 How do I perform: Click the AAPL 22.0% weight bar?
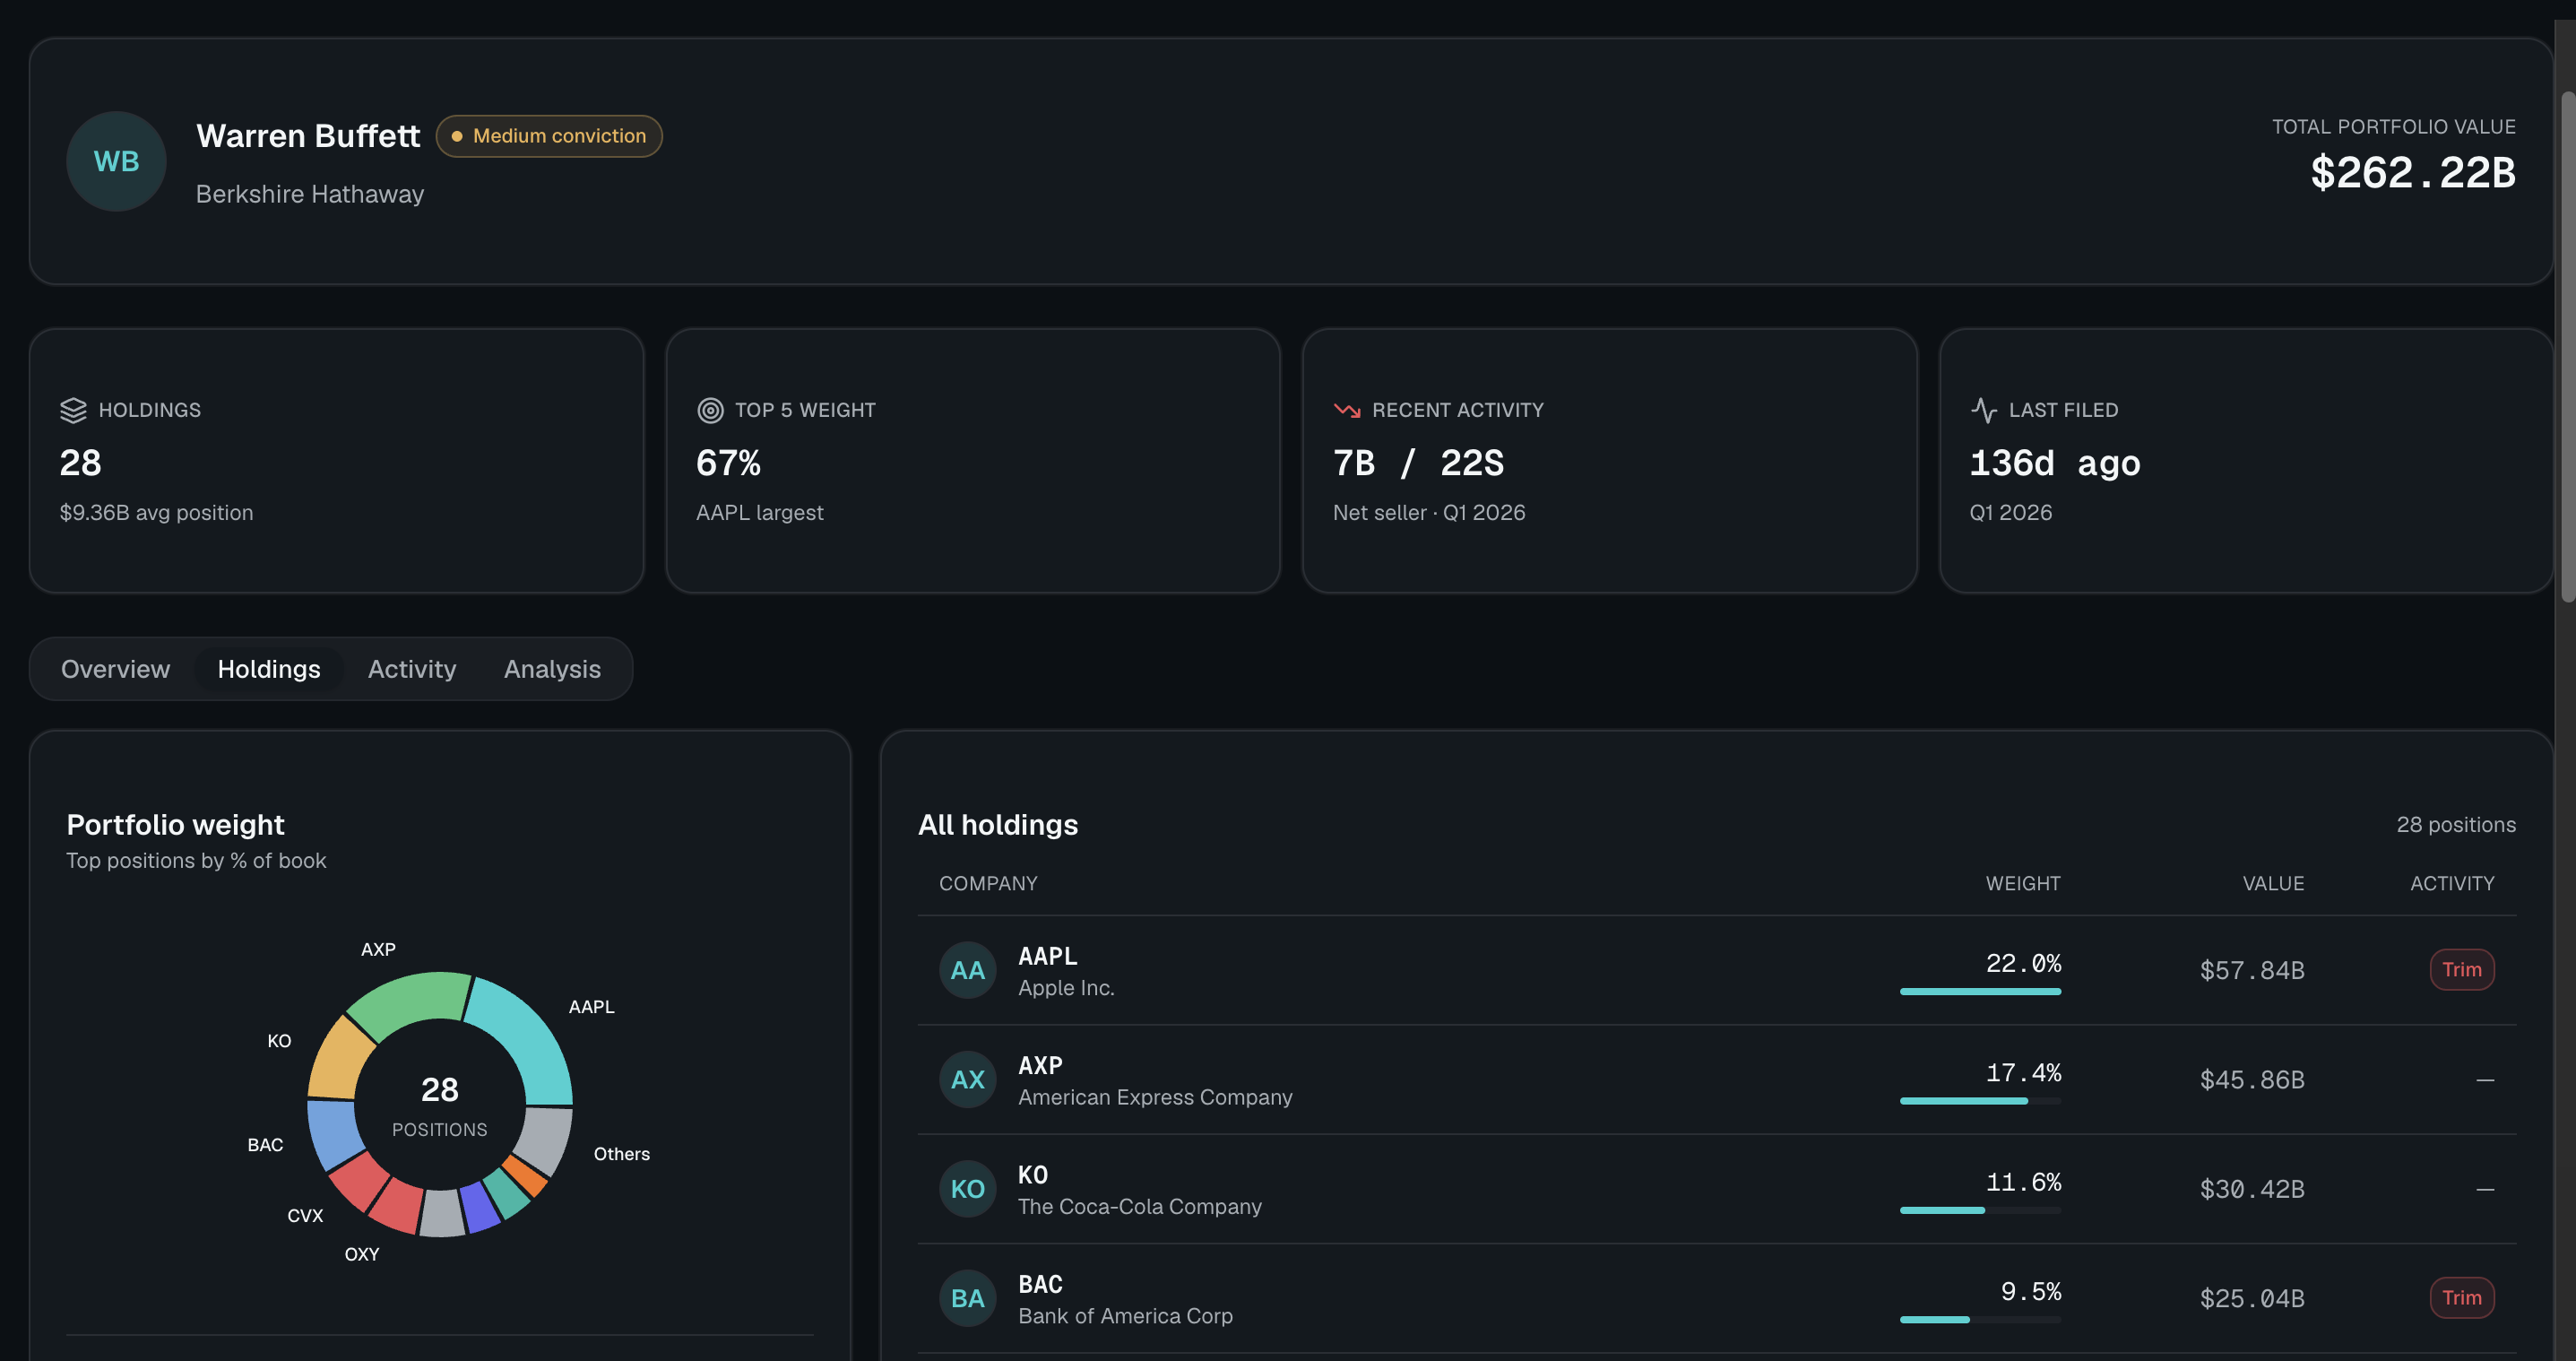[1980, 991]
